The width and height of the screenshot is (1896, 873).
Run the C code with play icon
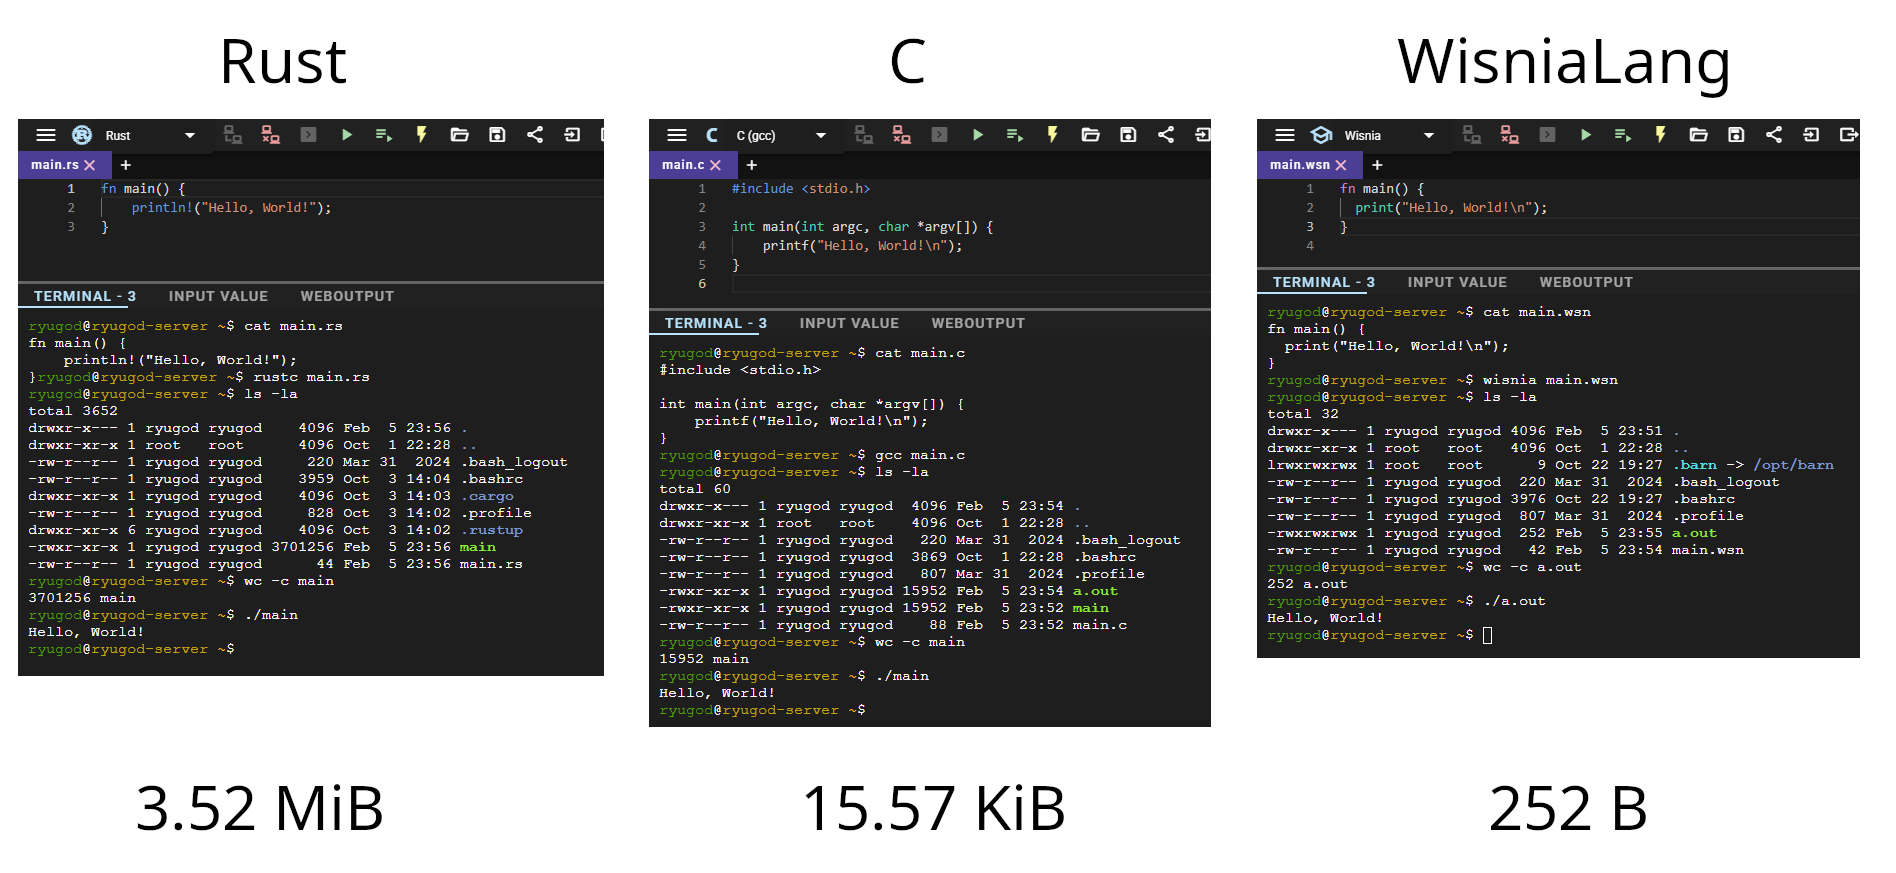[977, 135]
